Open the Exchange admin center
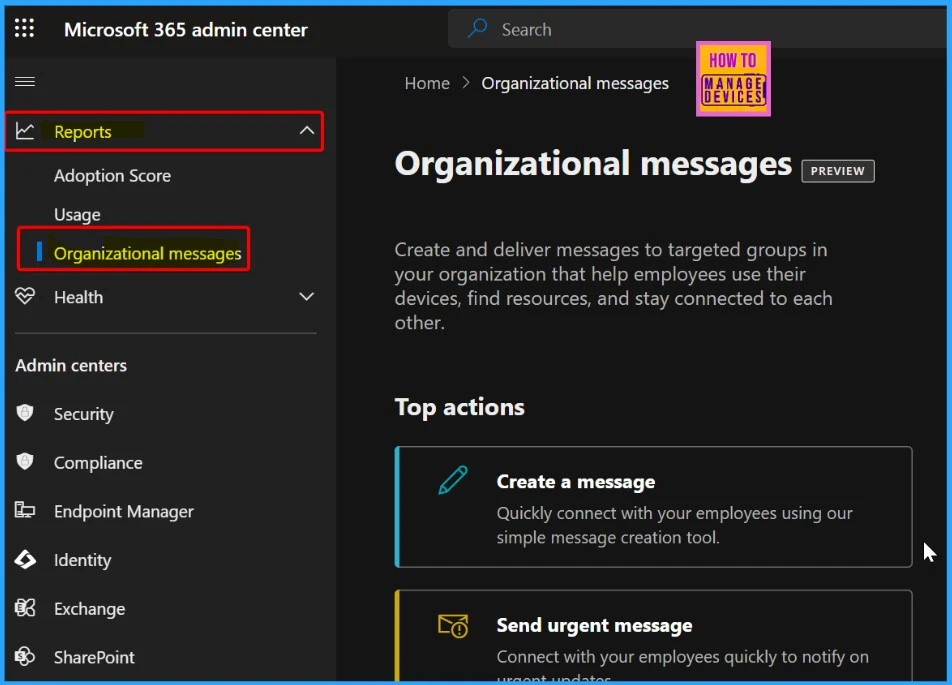The image size is (952, 685). pyautogui.click(x=89, y=608)
